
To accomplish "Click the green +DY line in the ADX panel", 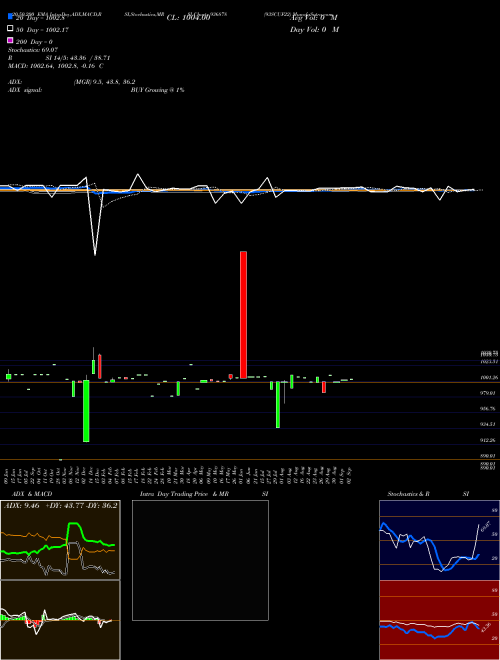I will (75, 524).
